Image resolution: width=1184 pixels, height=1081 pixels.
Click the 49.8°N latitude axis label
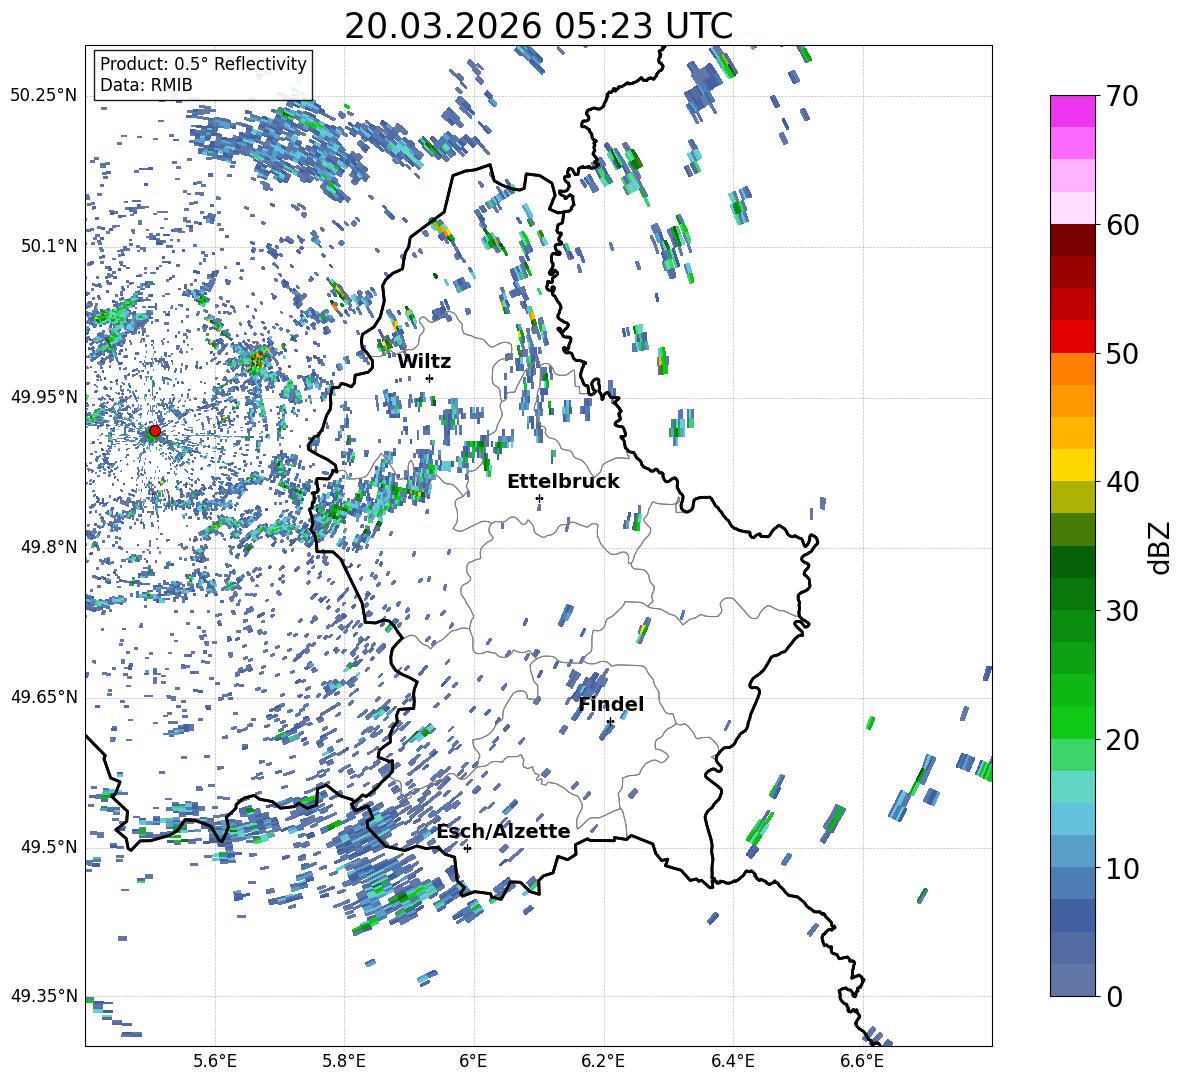44,547
